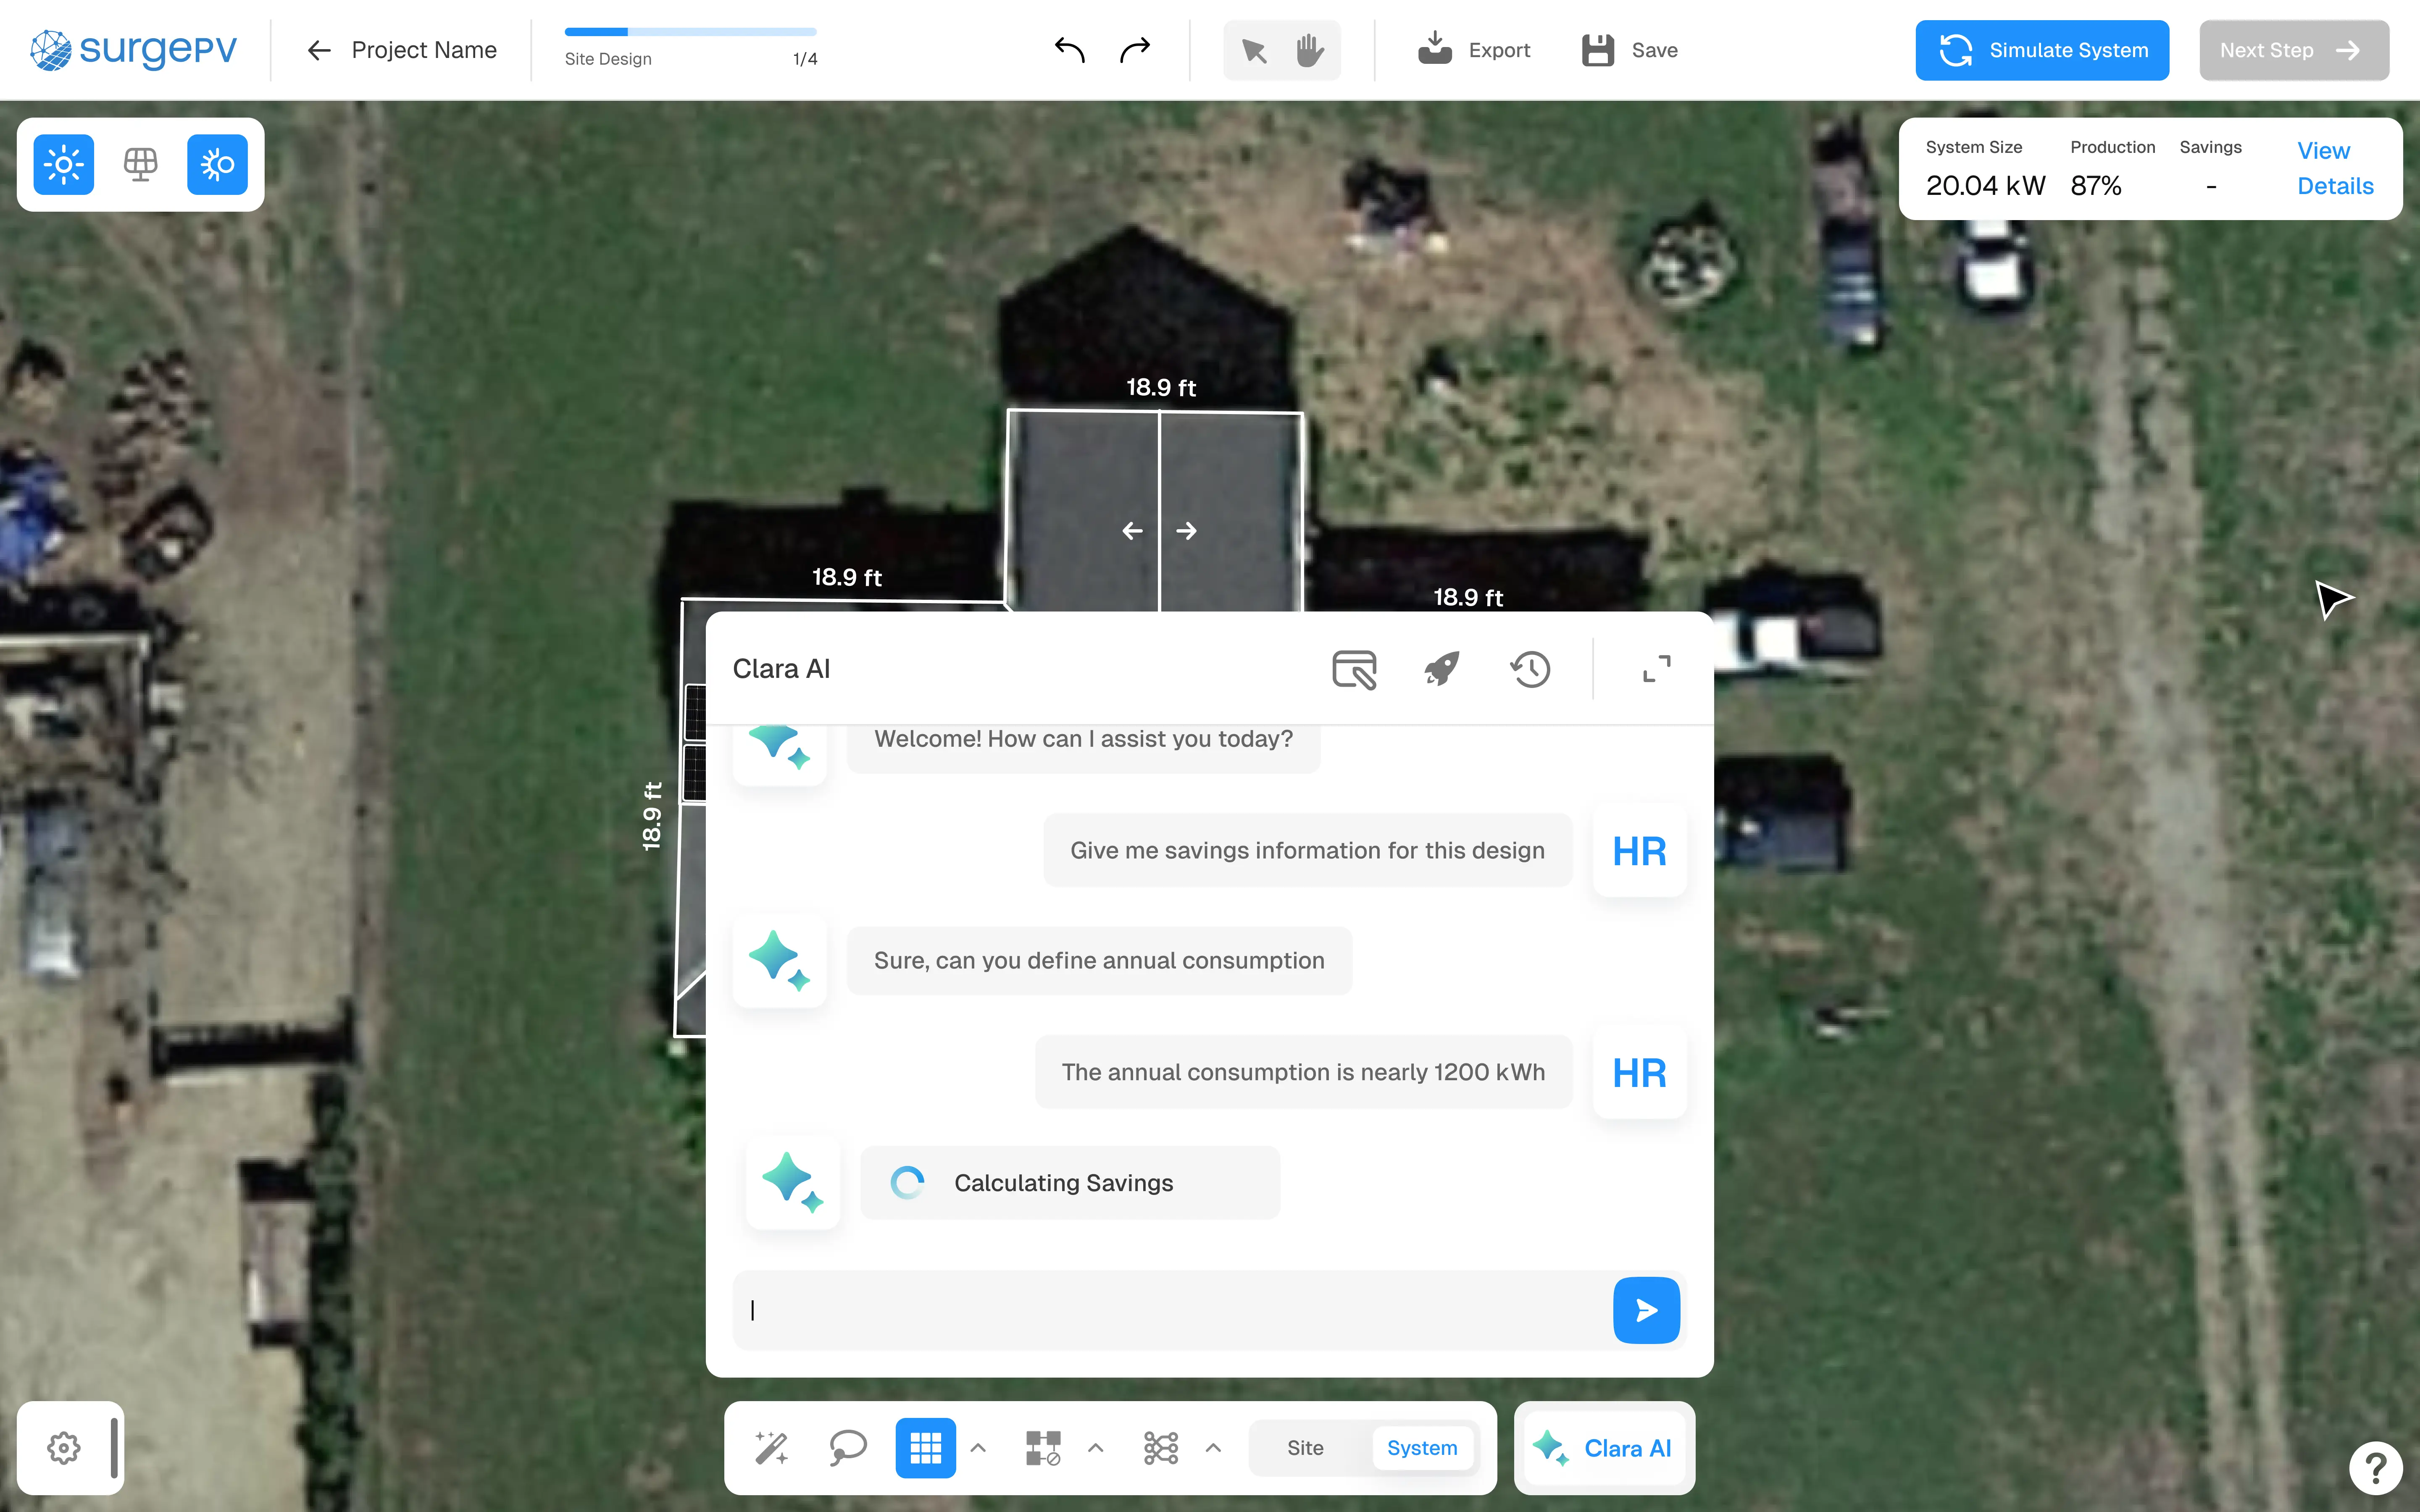Image resolution: width=2420 pixels, height=1512 pixels.
Task: Switch to the Site tab
Action: point(1305,1448)
